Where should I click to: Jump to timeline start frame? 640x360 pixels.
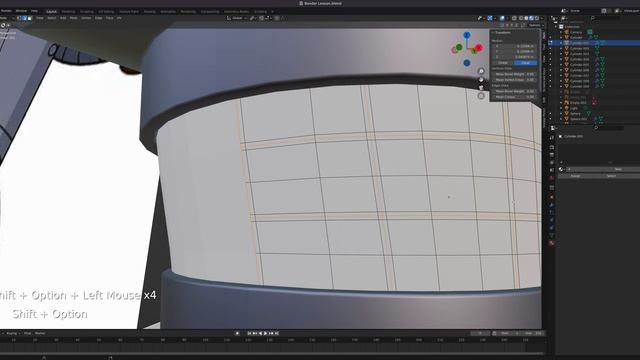click(x=249, y=333)
